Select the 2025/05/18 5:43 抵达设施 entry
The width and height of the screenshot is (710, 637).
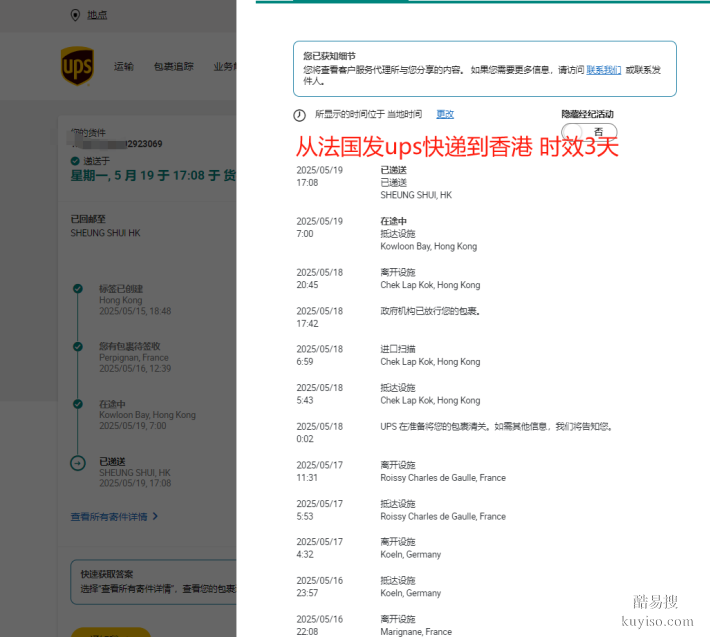click(388, 394)
